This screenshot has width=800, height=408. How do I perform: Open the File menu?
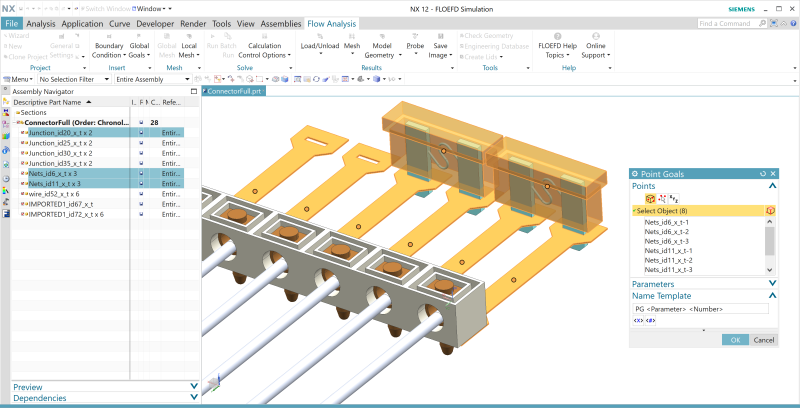11,23
